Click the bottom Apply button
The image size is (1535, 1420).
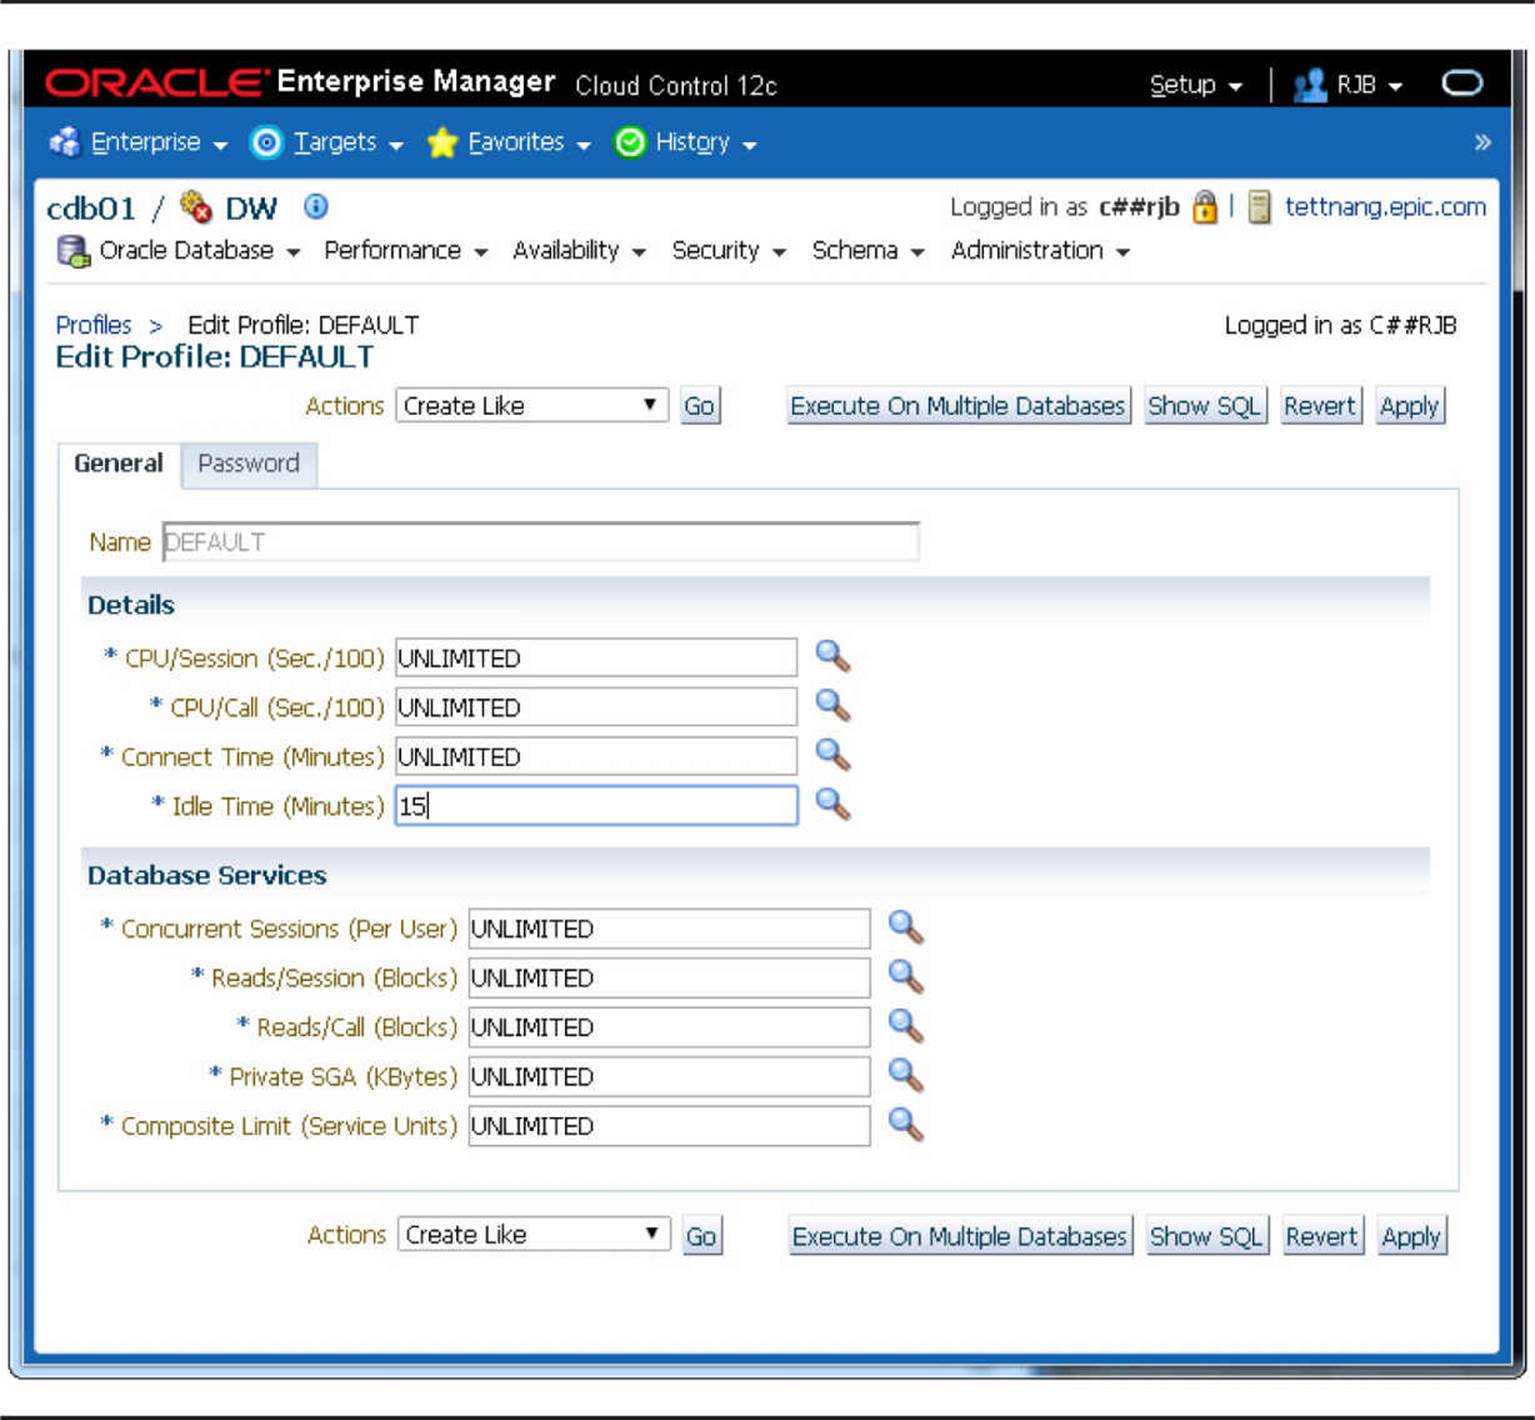click(1411, 1236)
